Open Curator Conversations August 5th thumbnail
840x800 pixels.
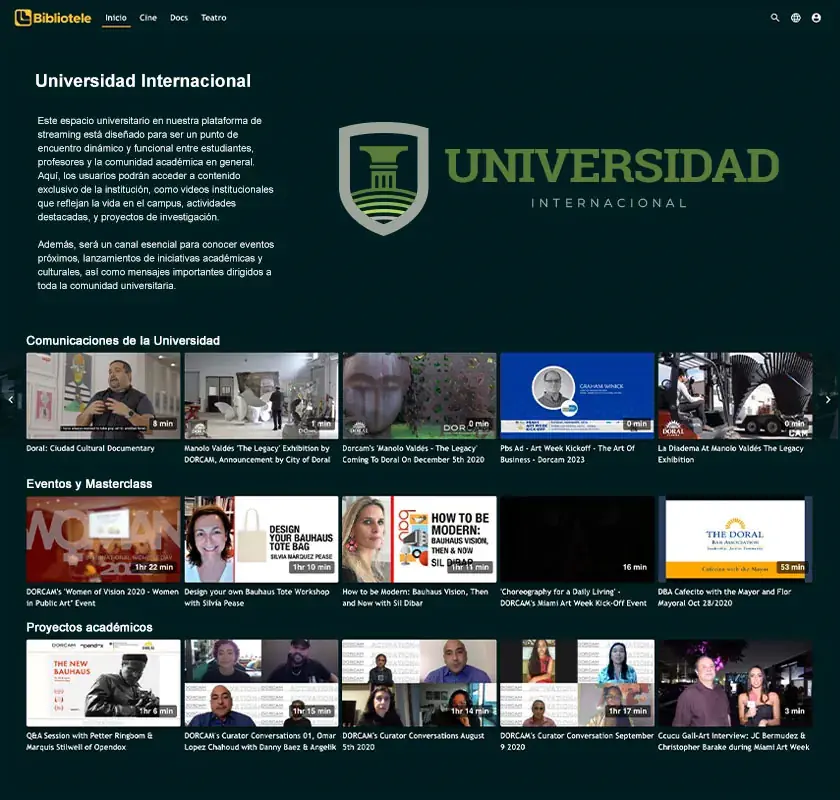point(419,683)
